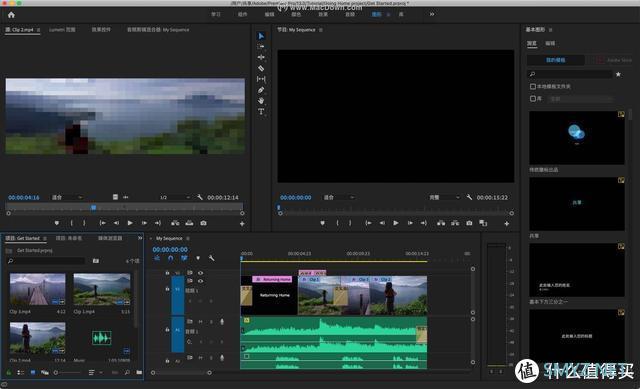Tick the 库 checkbox in Essential Graphics
Viewport: 640px width, 389px height.
click(533, 98)
